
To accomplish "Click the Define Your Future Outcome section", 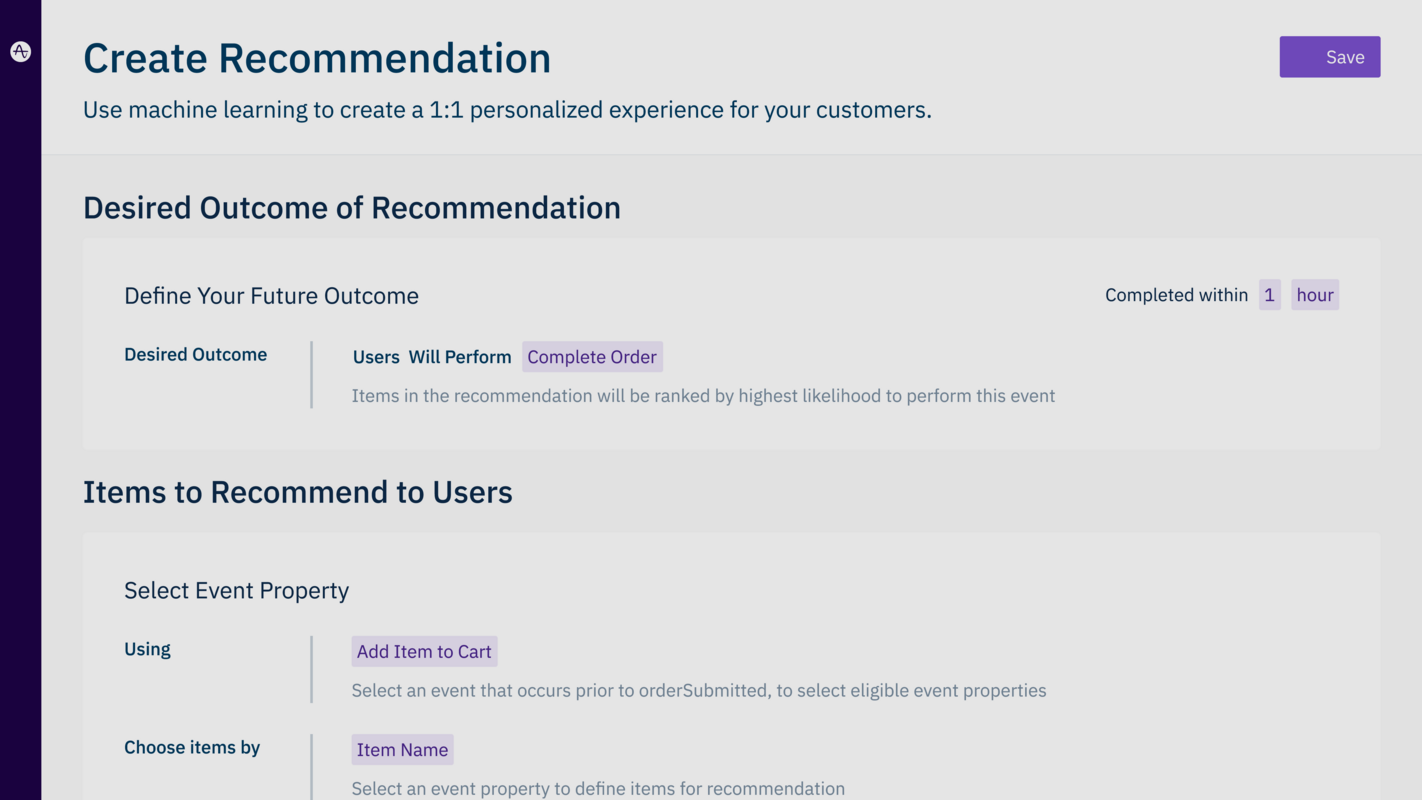I will 271,295.
